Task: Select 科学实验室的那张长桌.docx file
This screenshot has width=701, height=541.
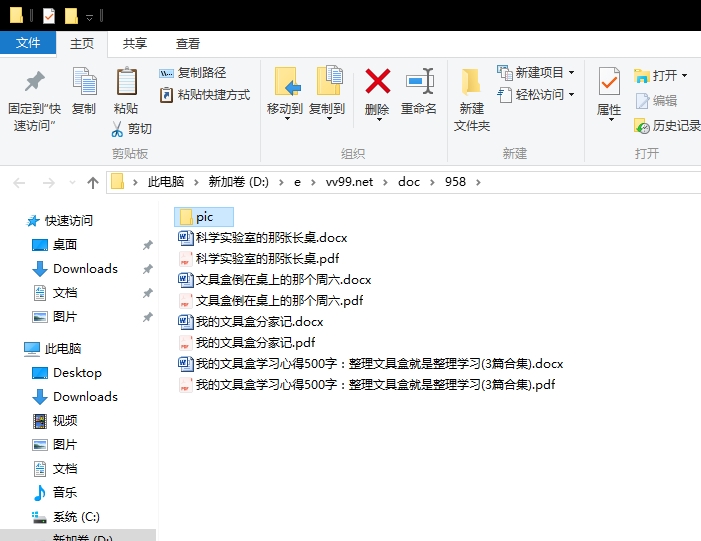Action: point(263,238)
